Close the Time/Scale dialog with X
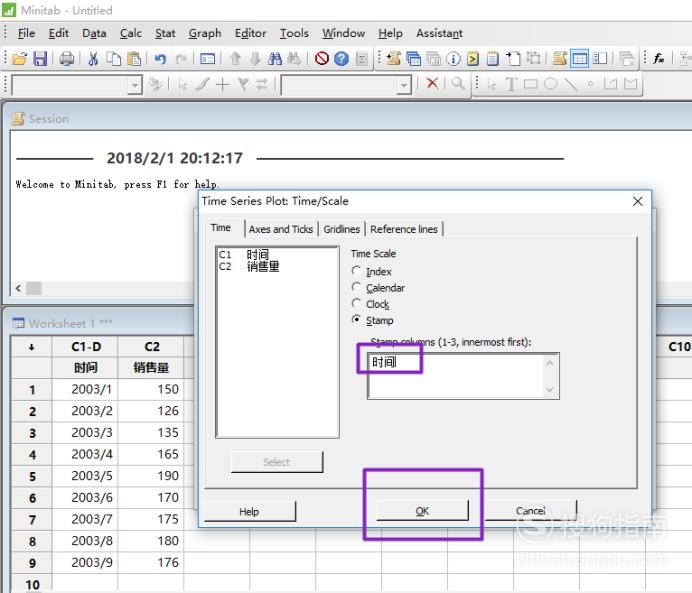The width and height of the screenshot is (692, 593). click(637, 201)
